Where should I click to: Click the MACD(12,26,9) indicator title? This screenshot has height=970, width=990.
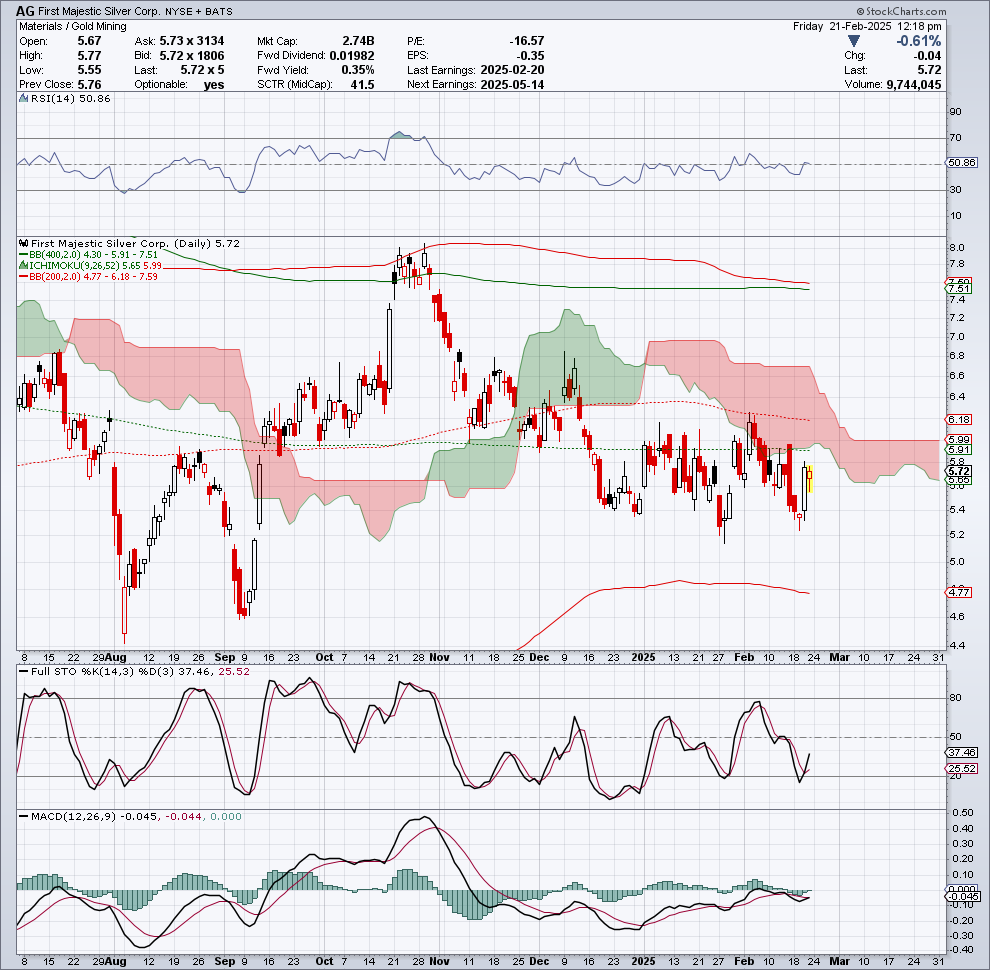click(73, 817)
